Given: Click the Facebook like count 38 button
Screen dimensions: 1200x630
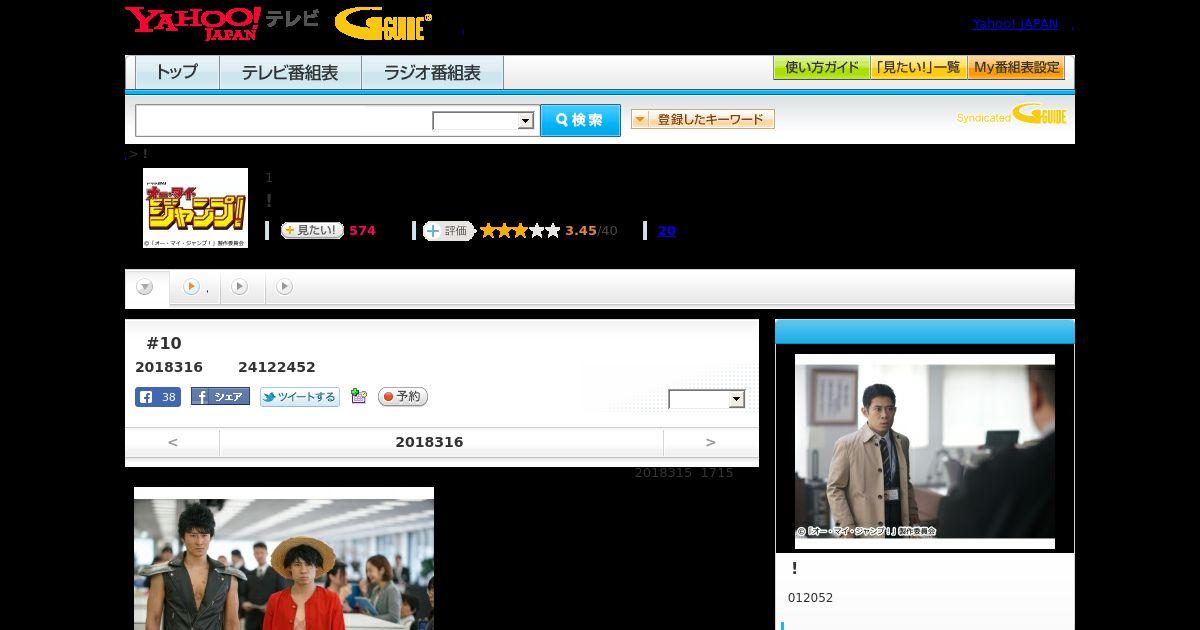Looking at the screenshot, I should (158, 397).
